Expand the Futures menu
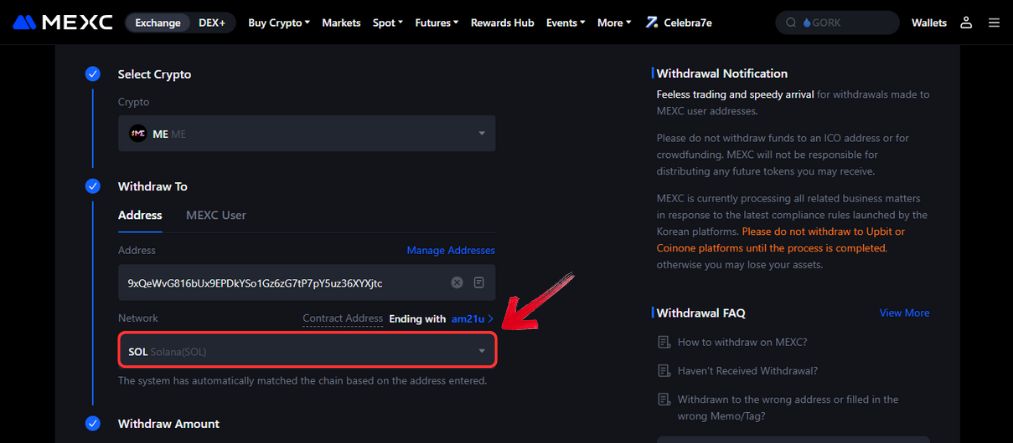The width and height of the screenshot is (1013, 443). click(437, 23)
